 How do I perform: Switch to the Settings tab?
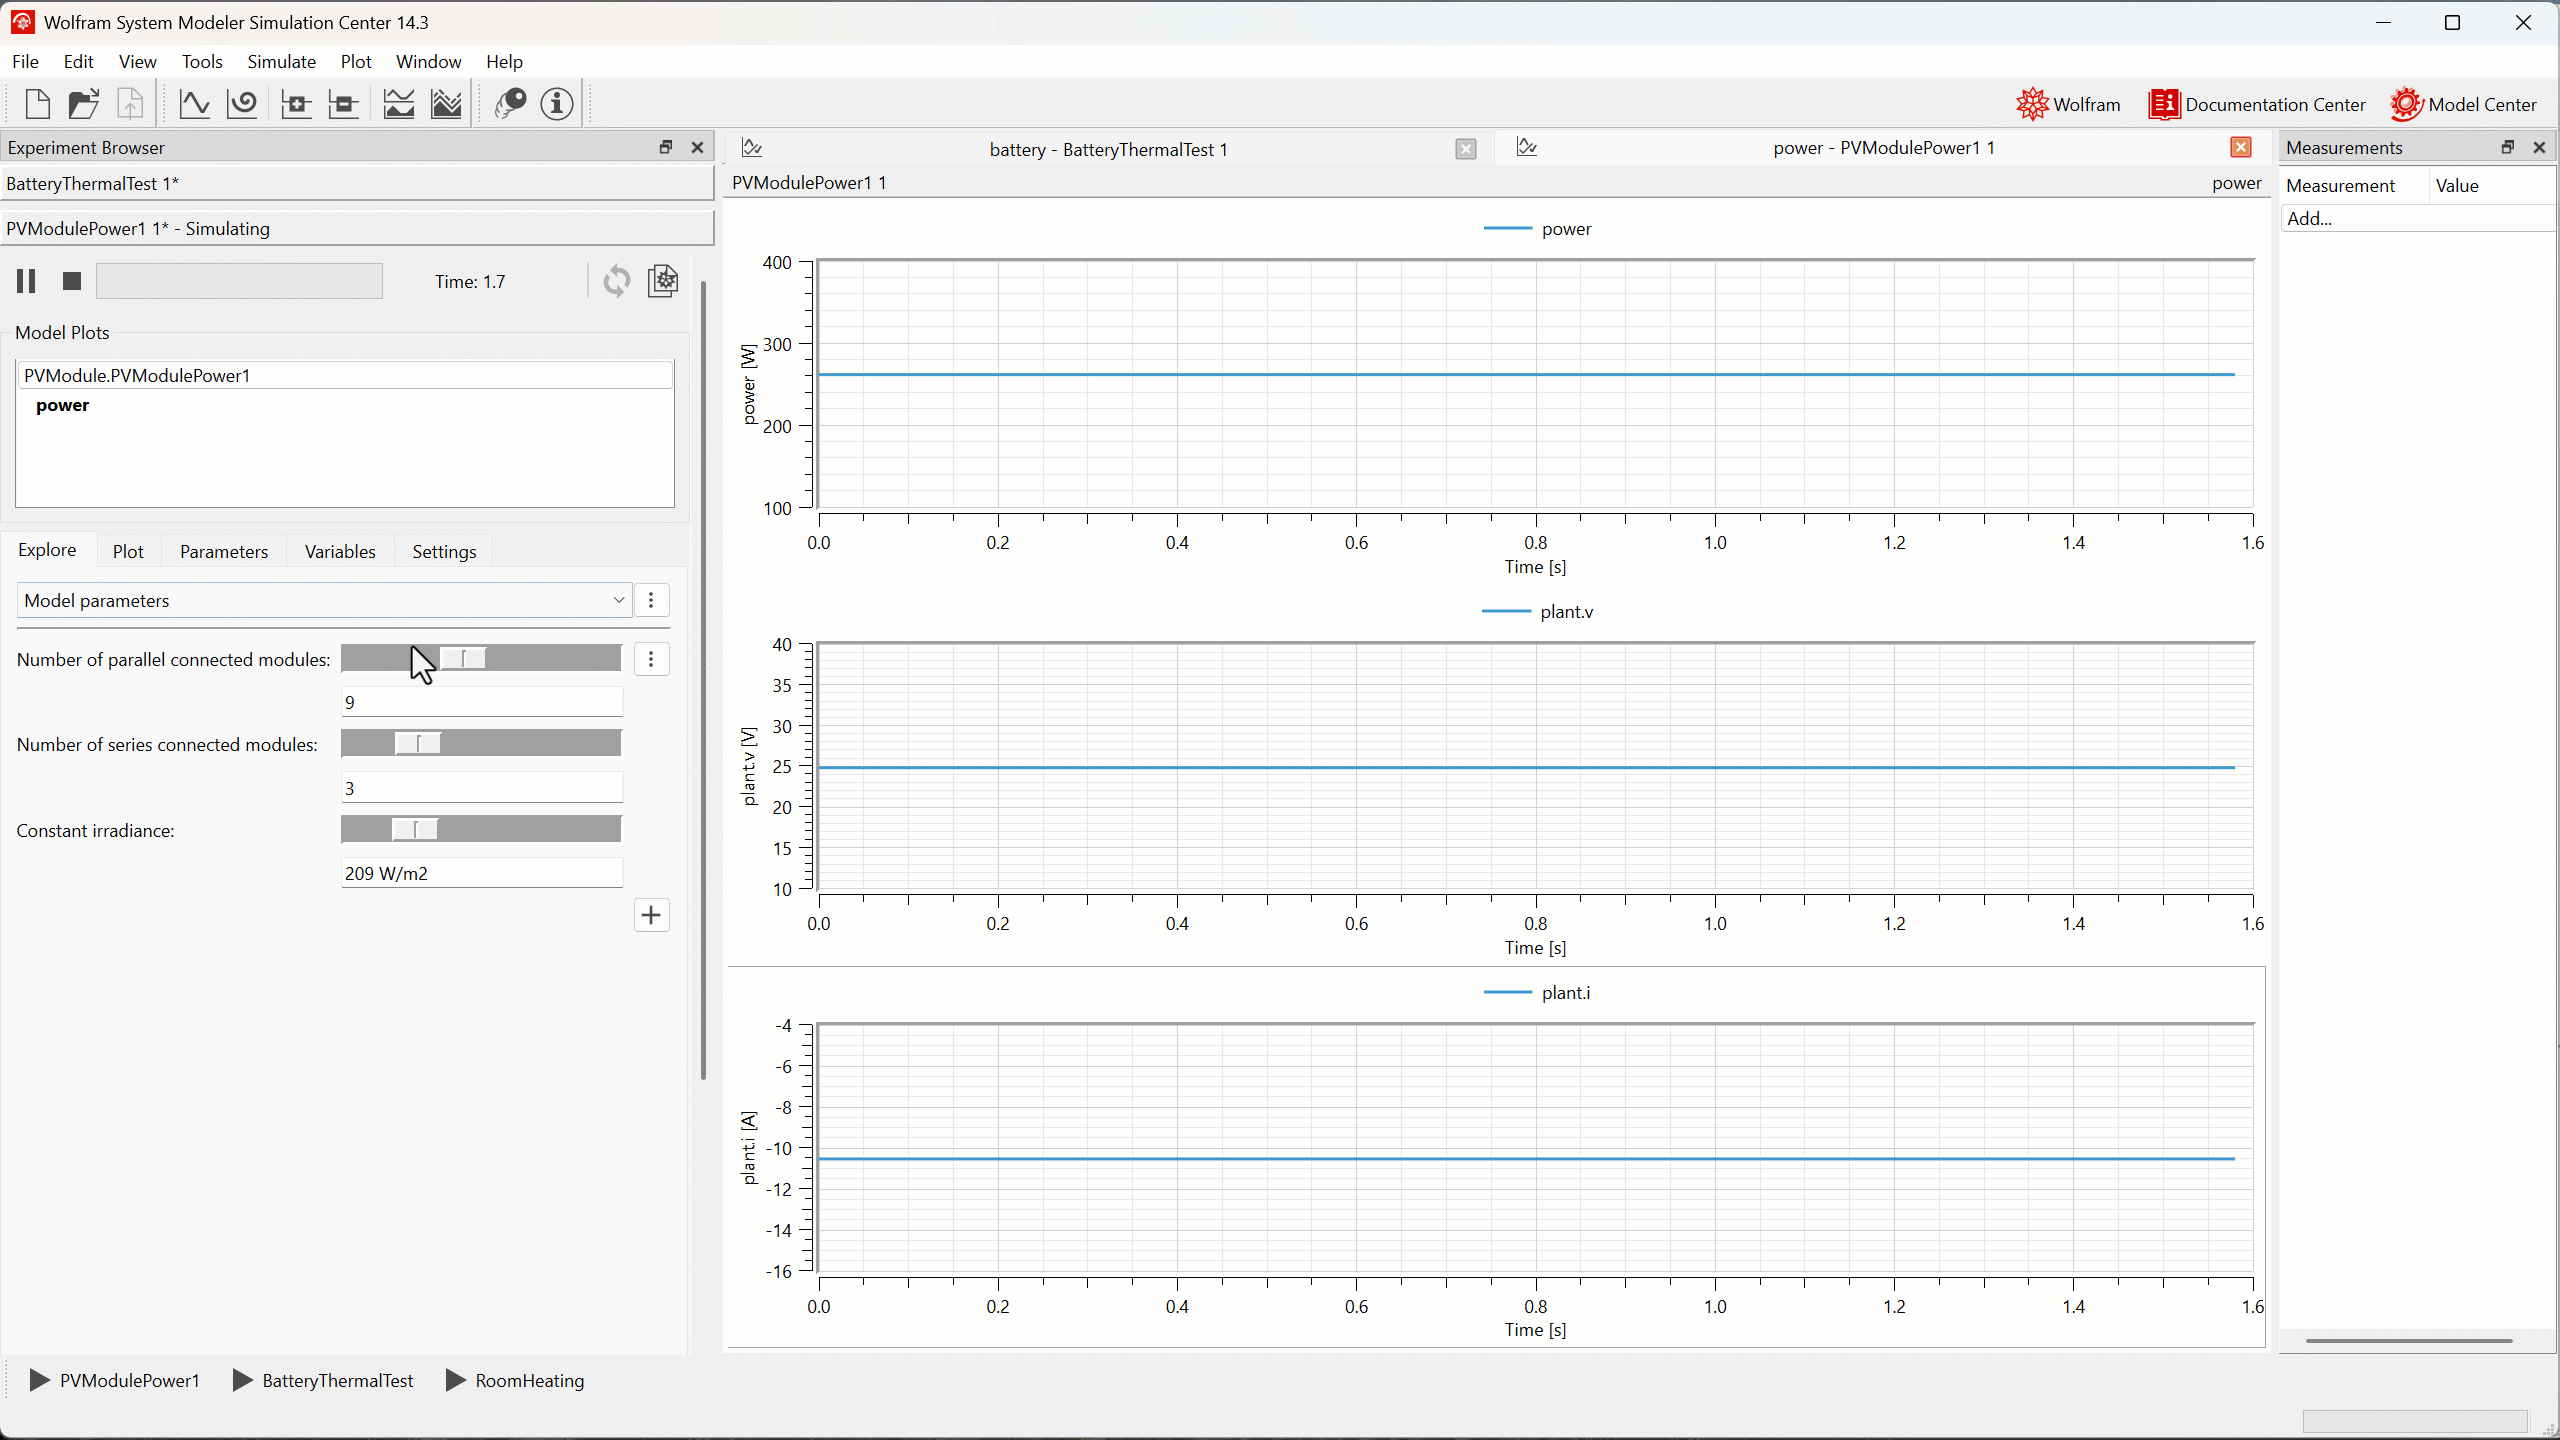pos(444,551)
